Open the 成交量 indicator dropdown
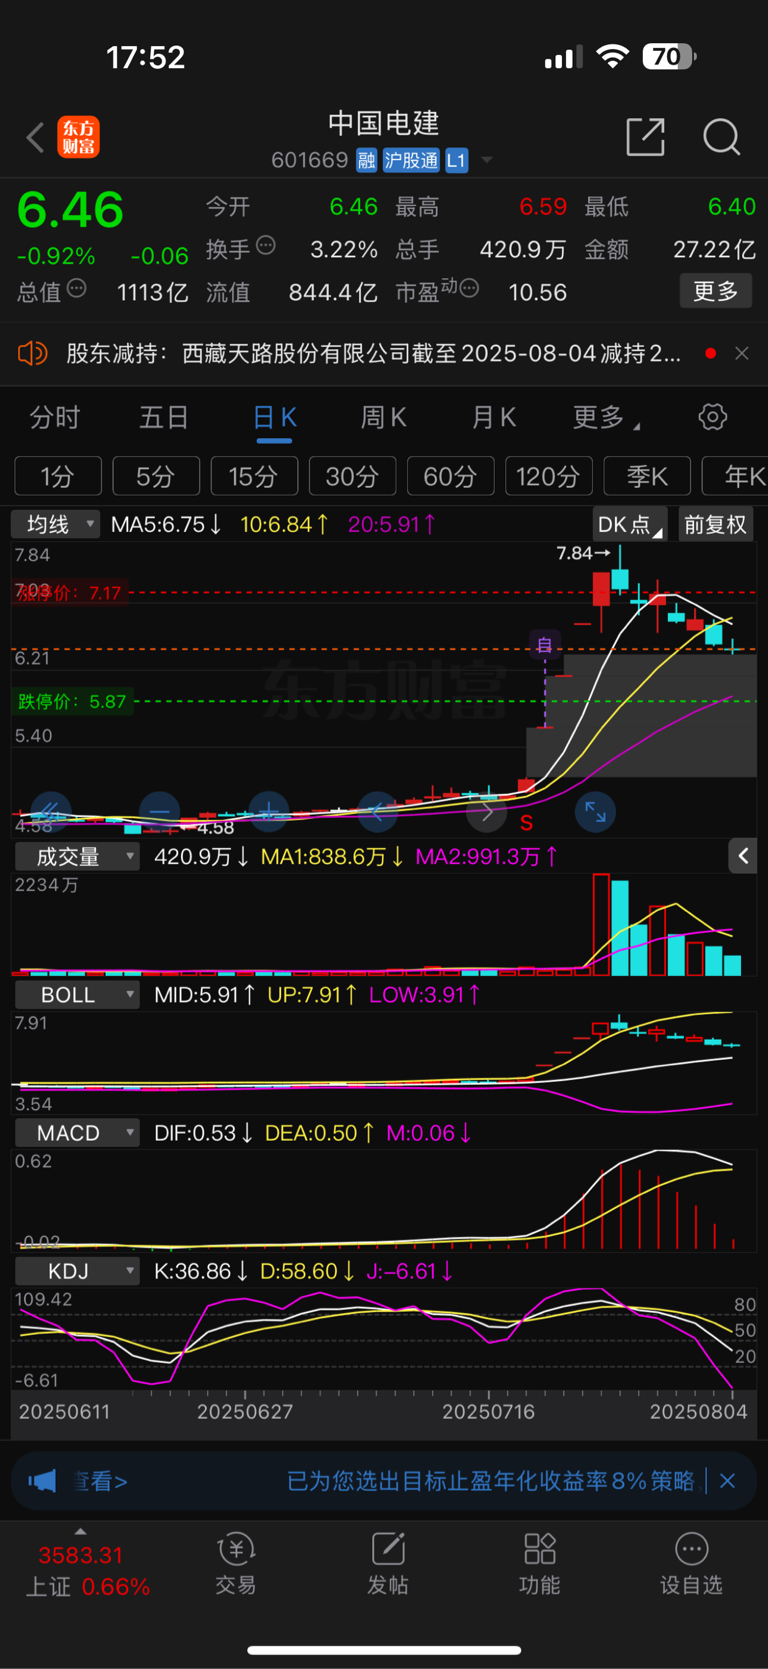The height and width of the screenshot is (1669, 768). point(76,857)
